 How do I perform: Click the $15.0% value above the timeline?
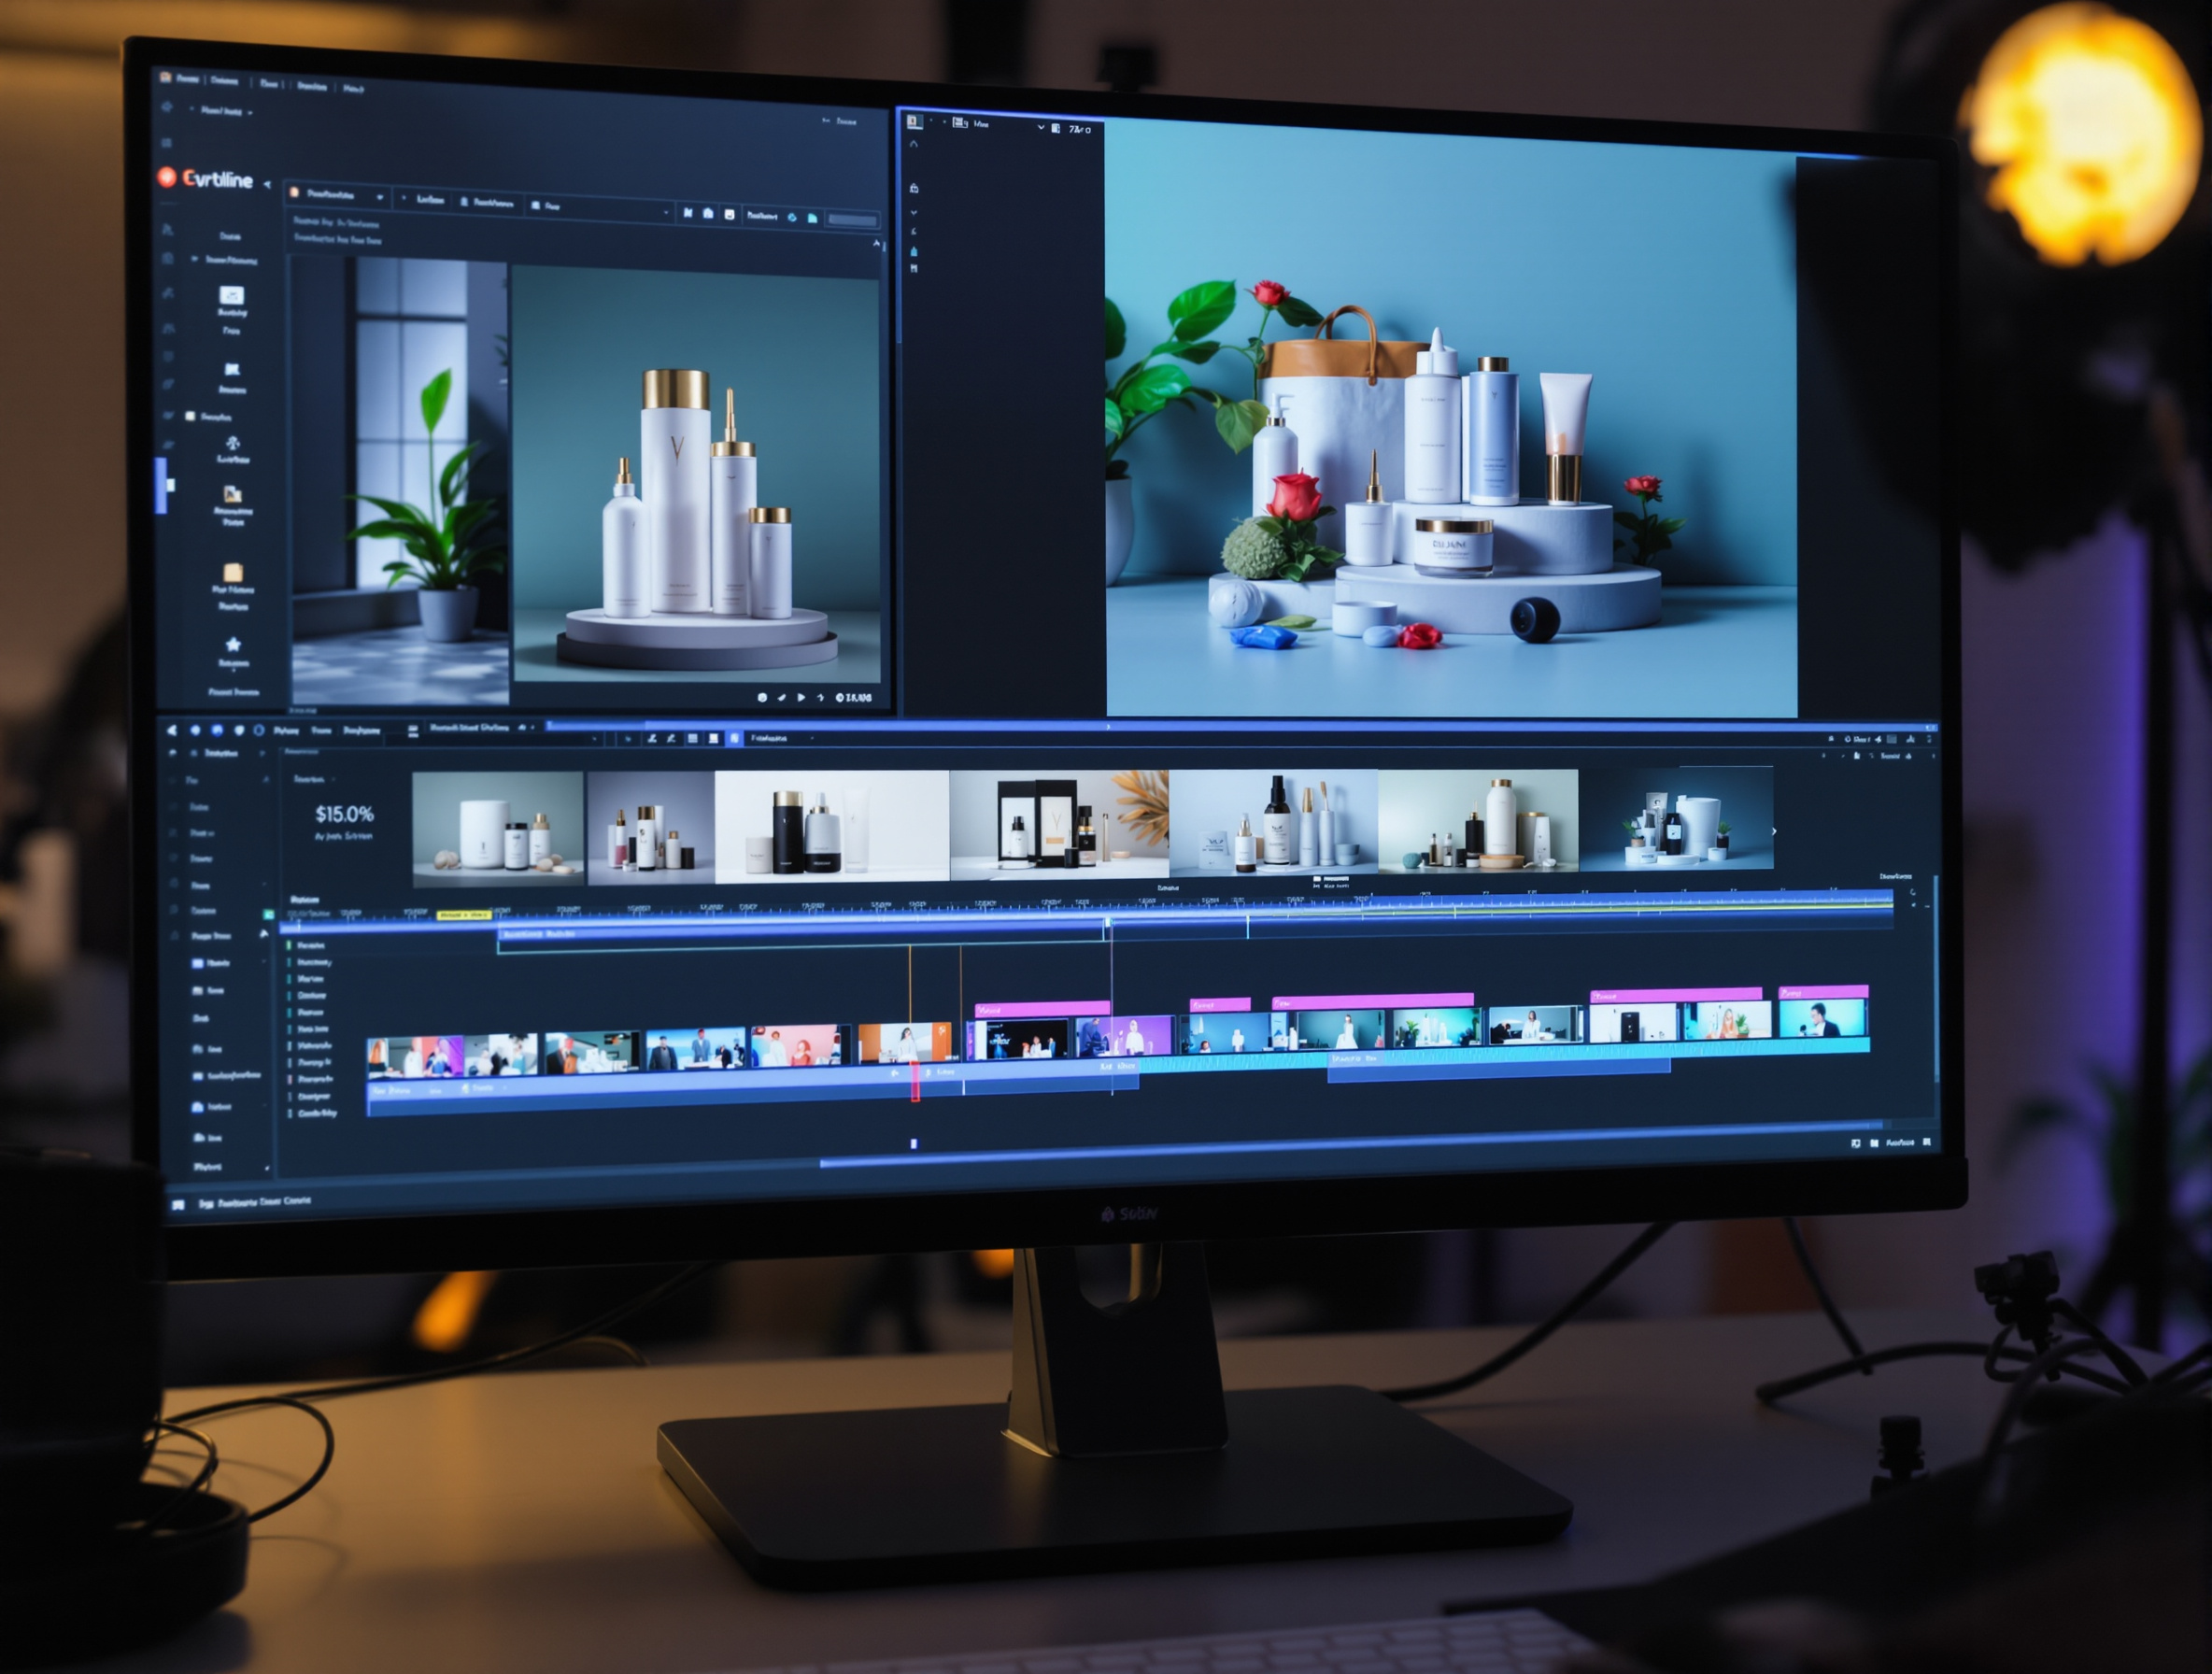coord(344,814)
